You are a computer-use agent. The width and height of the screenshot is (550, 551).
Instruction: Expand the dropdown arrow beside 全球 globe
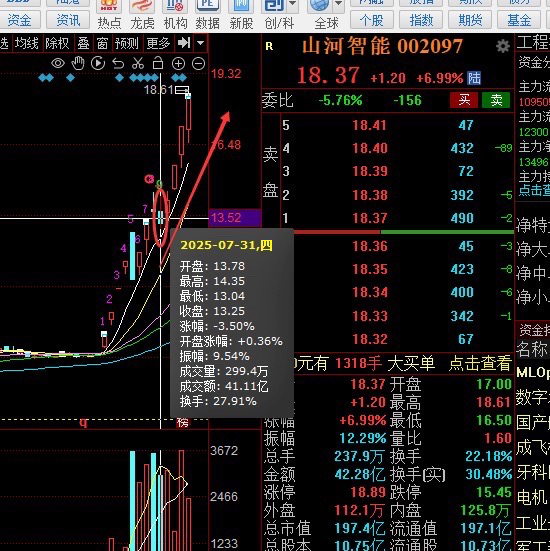pyautogui.click(x=338, y=4)
